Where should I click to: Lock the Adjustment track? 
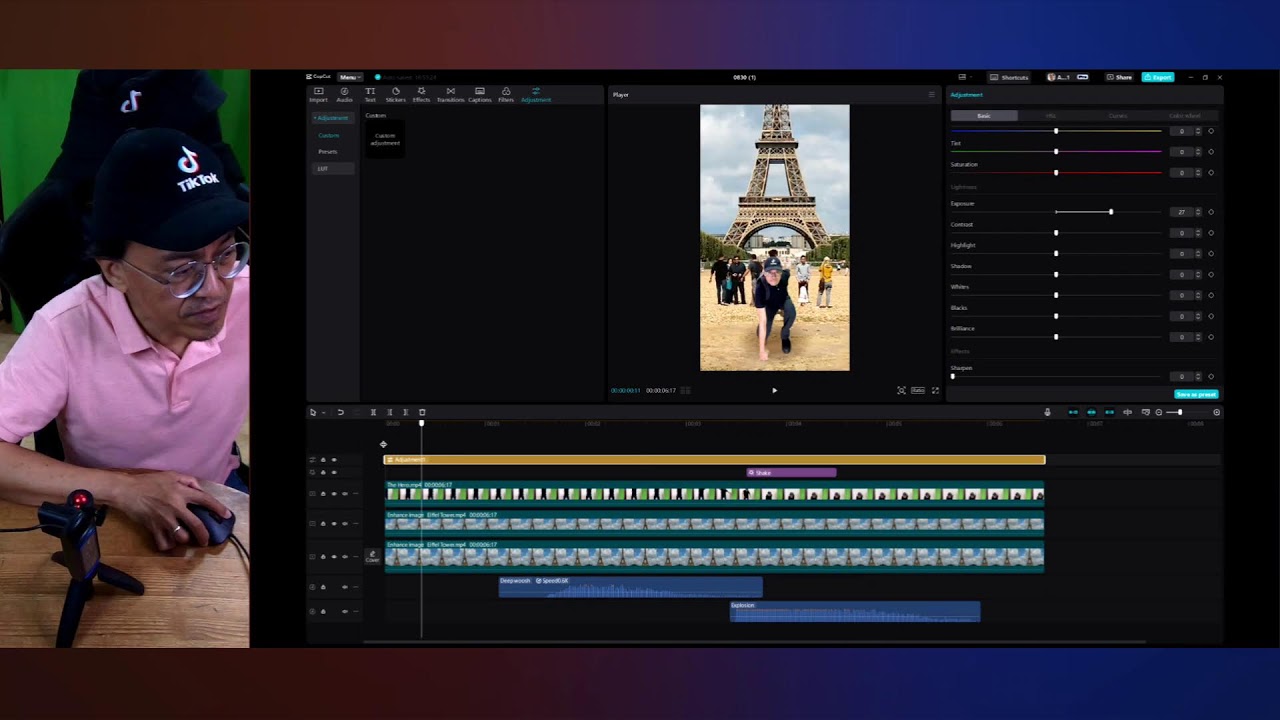(323, 460)
